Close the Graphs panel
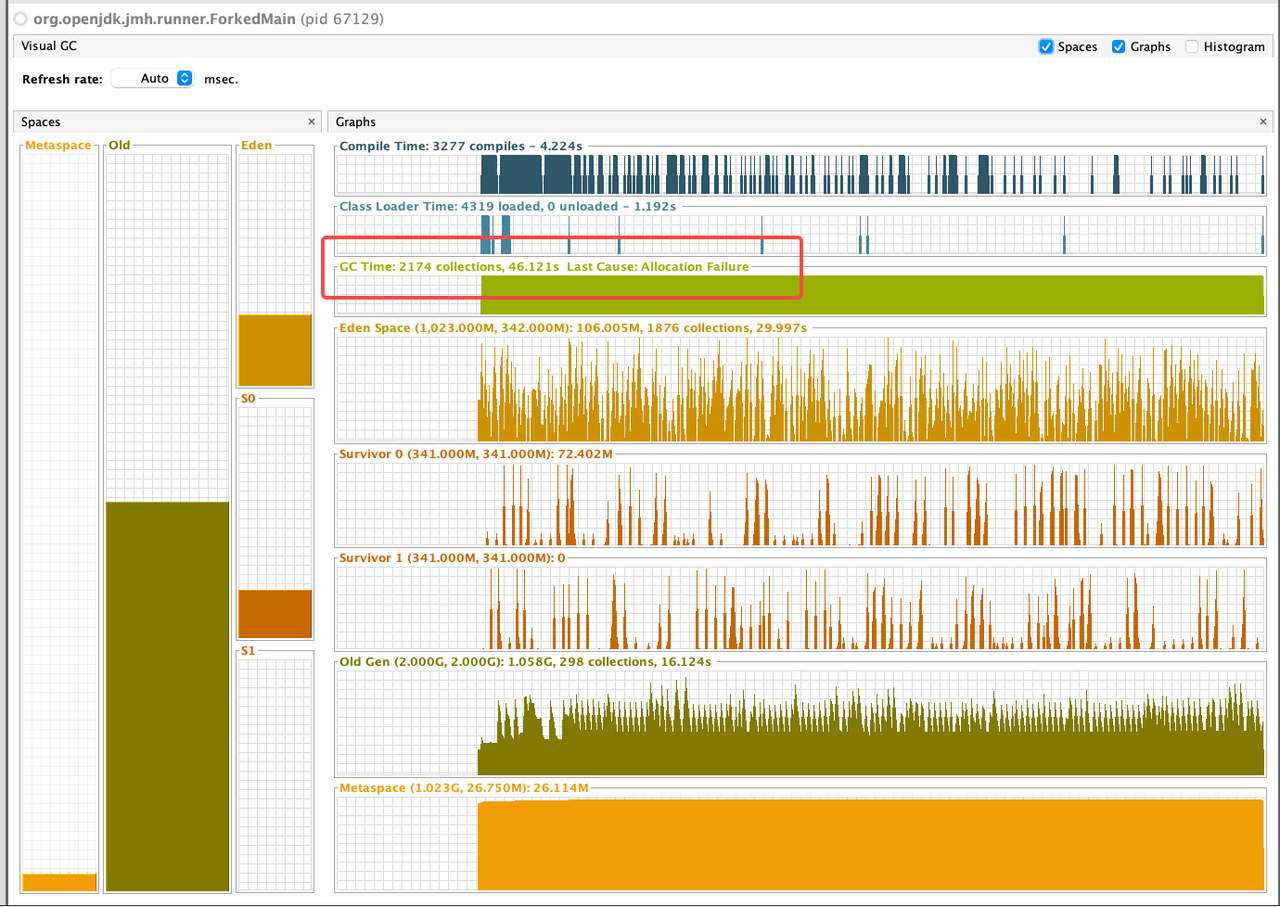This screenshot has height=907, width=1280. [1263, 122]
